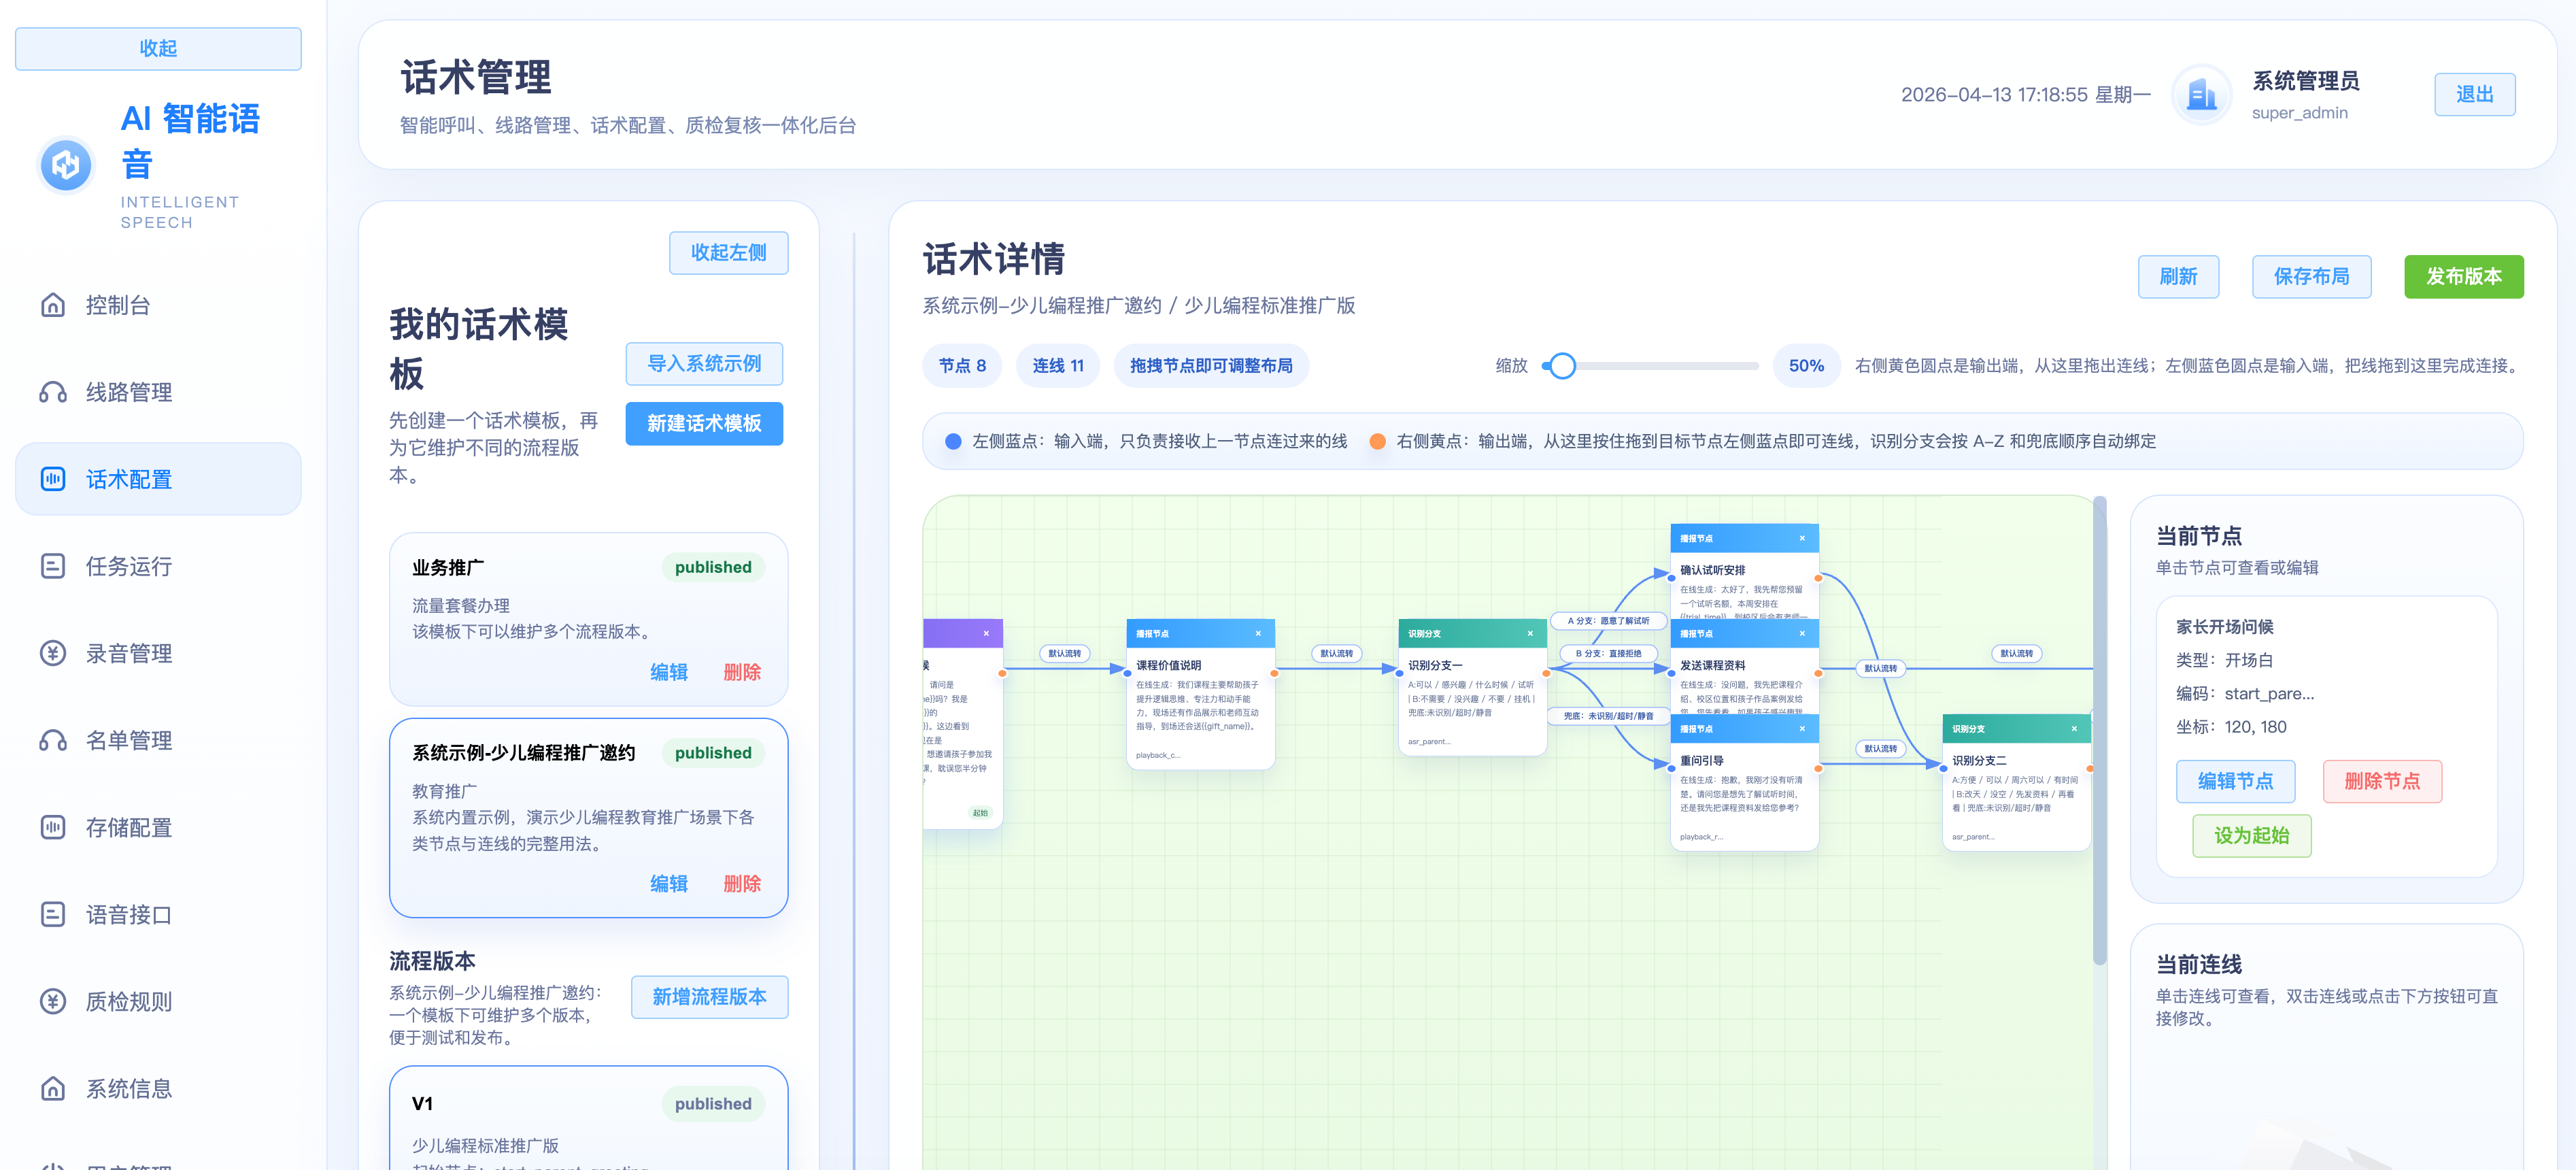
Task: Click 删除 link on 系统示例-少儿编程推广邀约 card
Action: (x=742, y=883)
